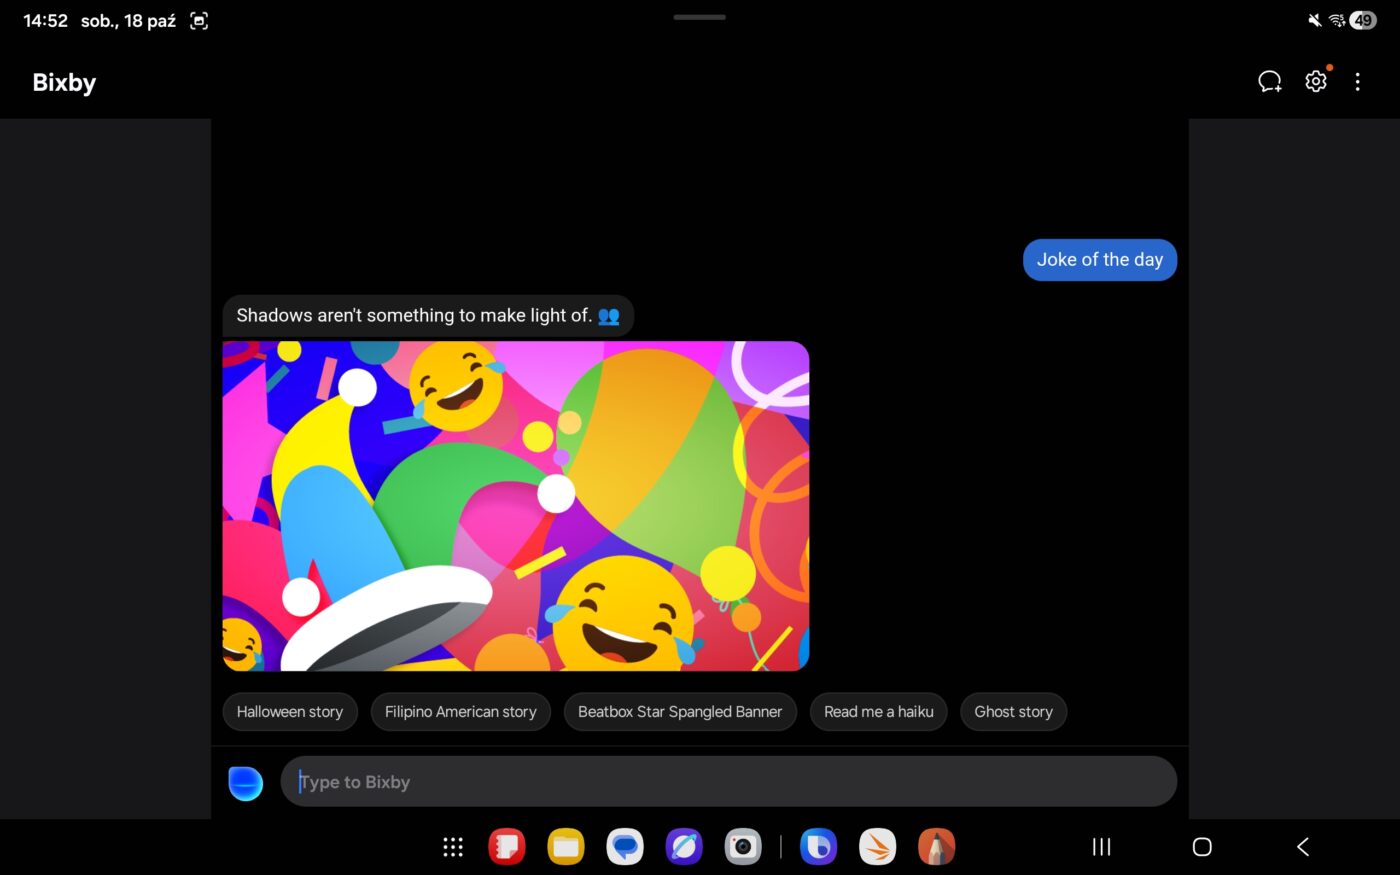Open My Files yellow folder app
Screen dimensions: 1400x875
[x=566, y=847]
